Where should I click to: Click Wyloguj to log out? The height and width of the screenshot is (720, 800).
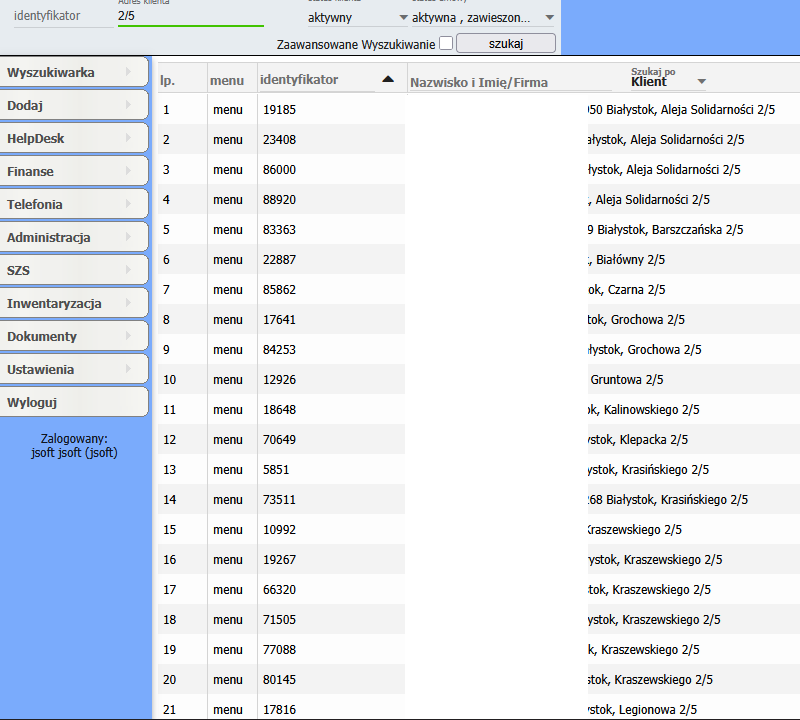click(74, 402)
